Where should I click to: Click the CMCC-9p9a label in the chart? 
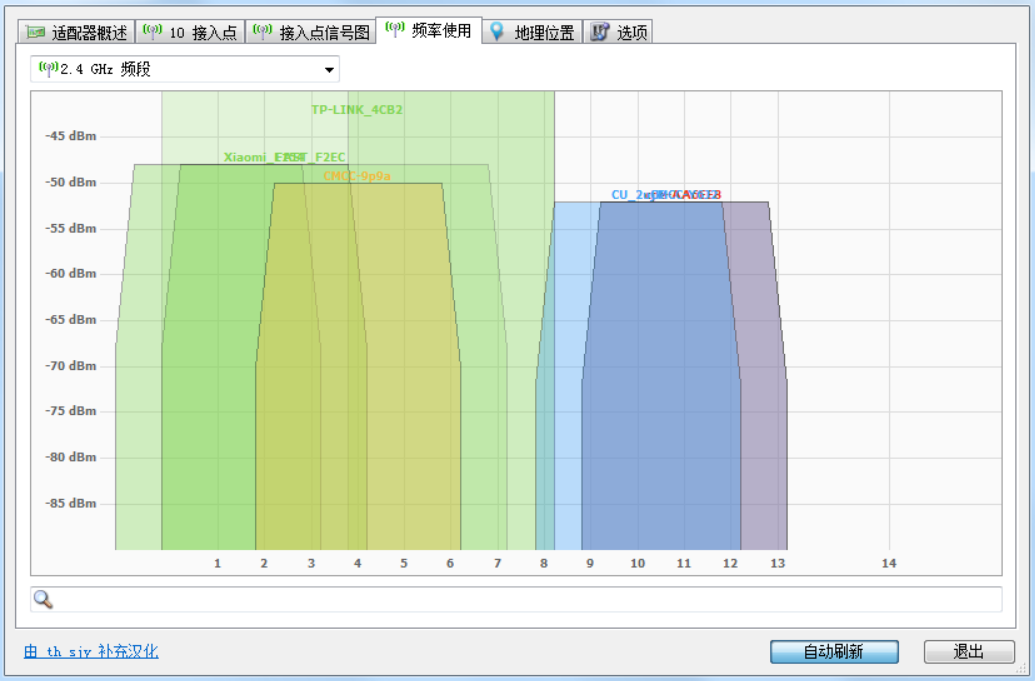pyautogui.click(x=356, y=176)
